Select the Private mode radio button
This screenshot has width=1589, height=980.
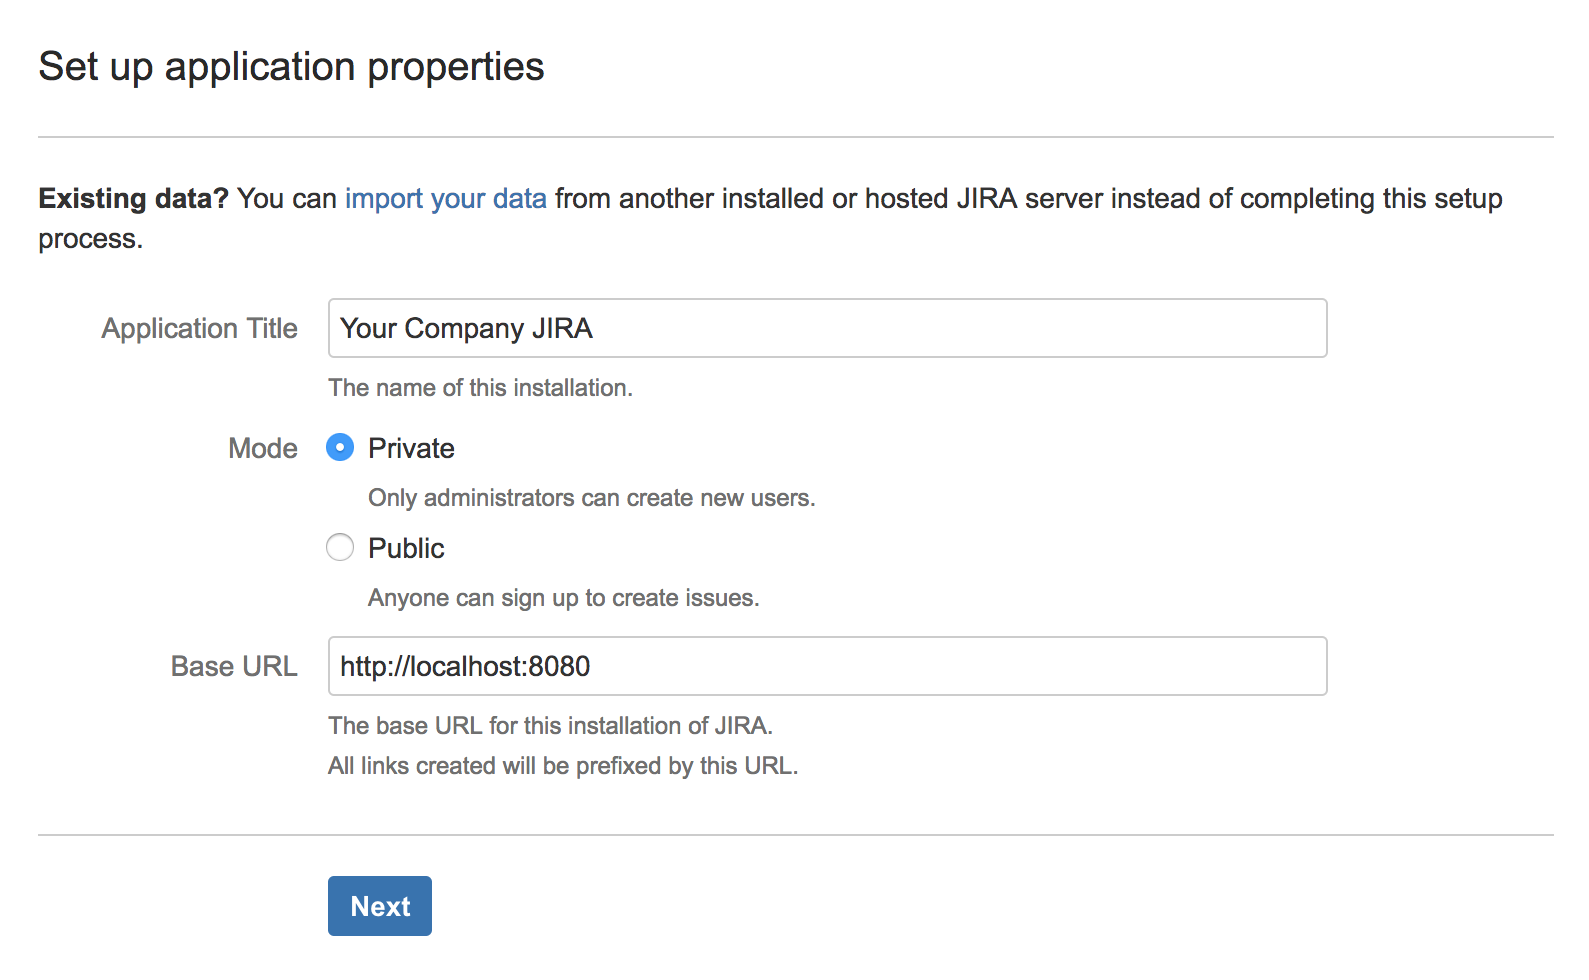pos(340,447)
